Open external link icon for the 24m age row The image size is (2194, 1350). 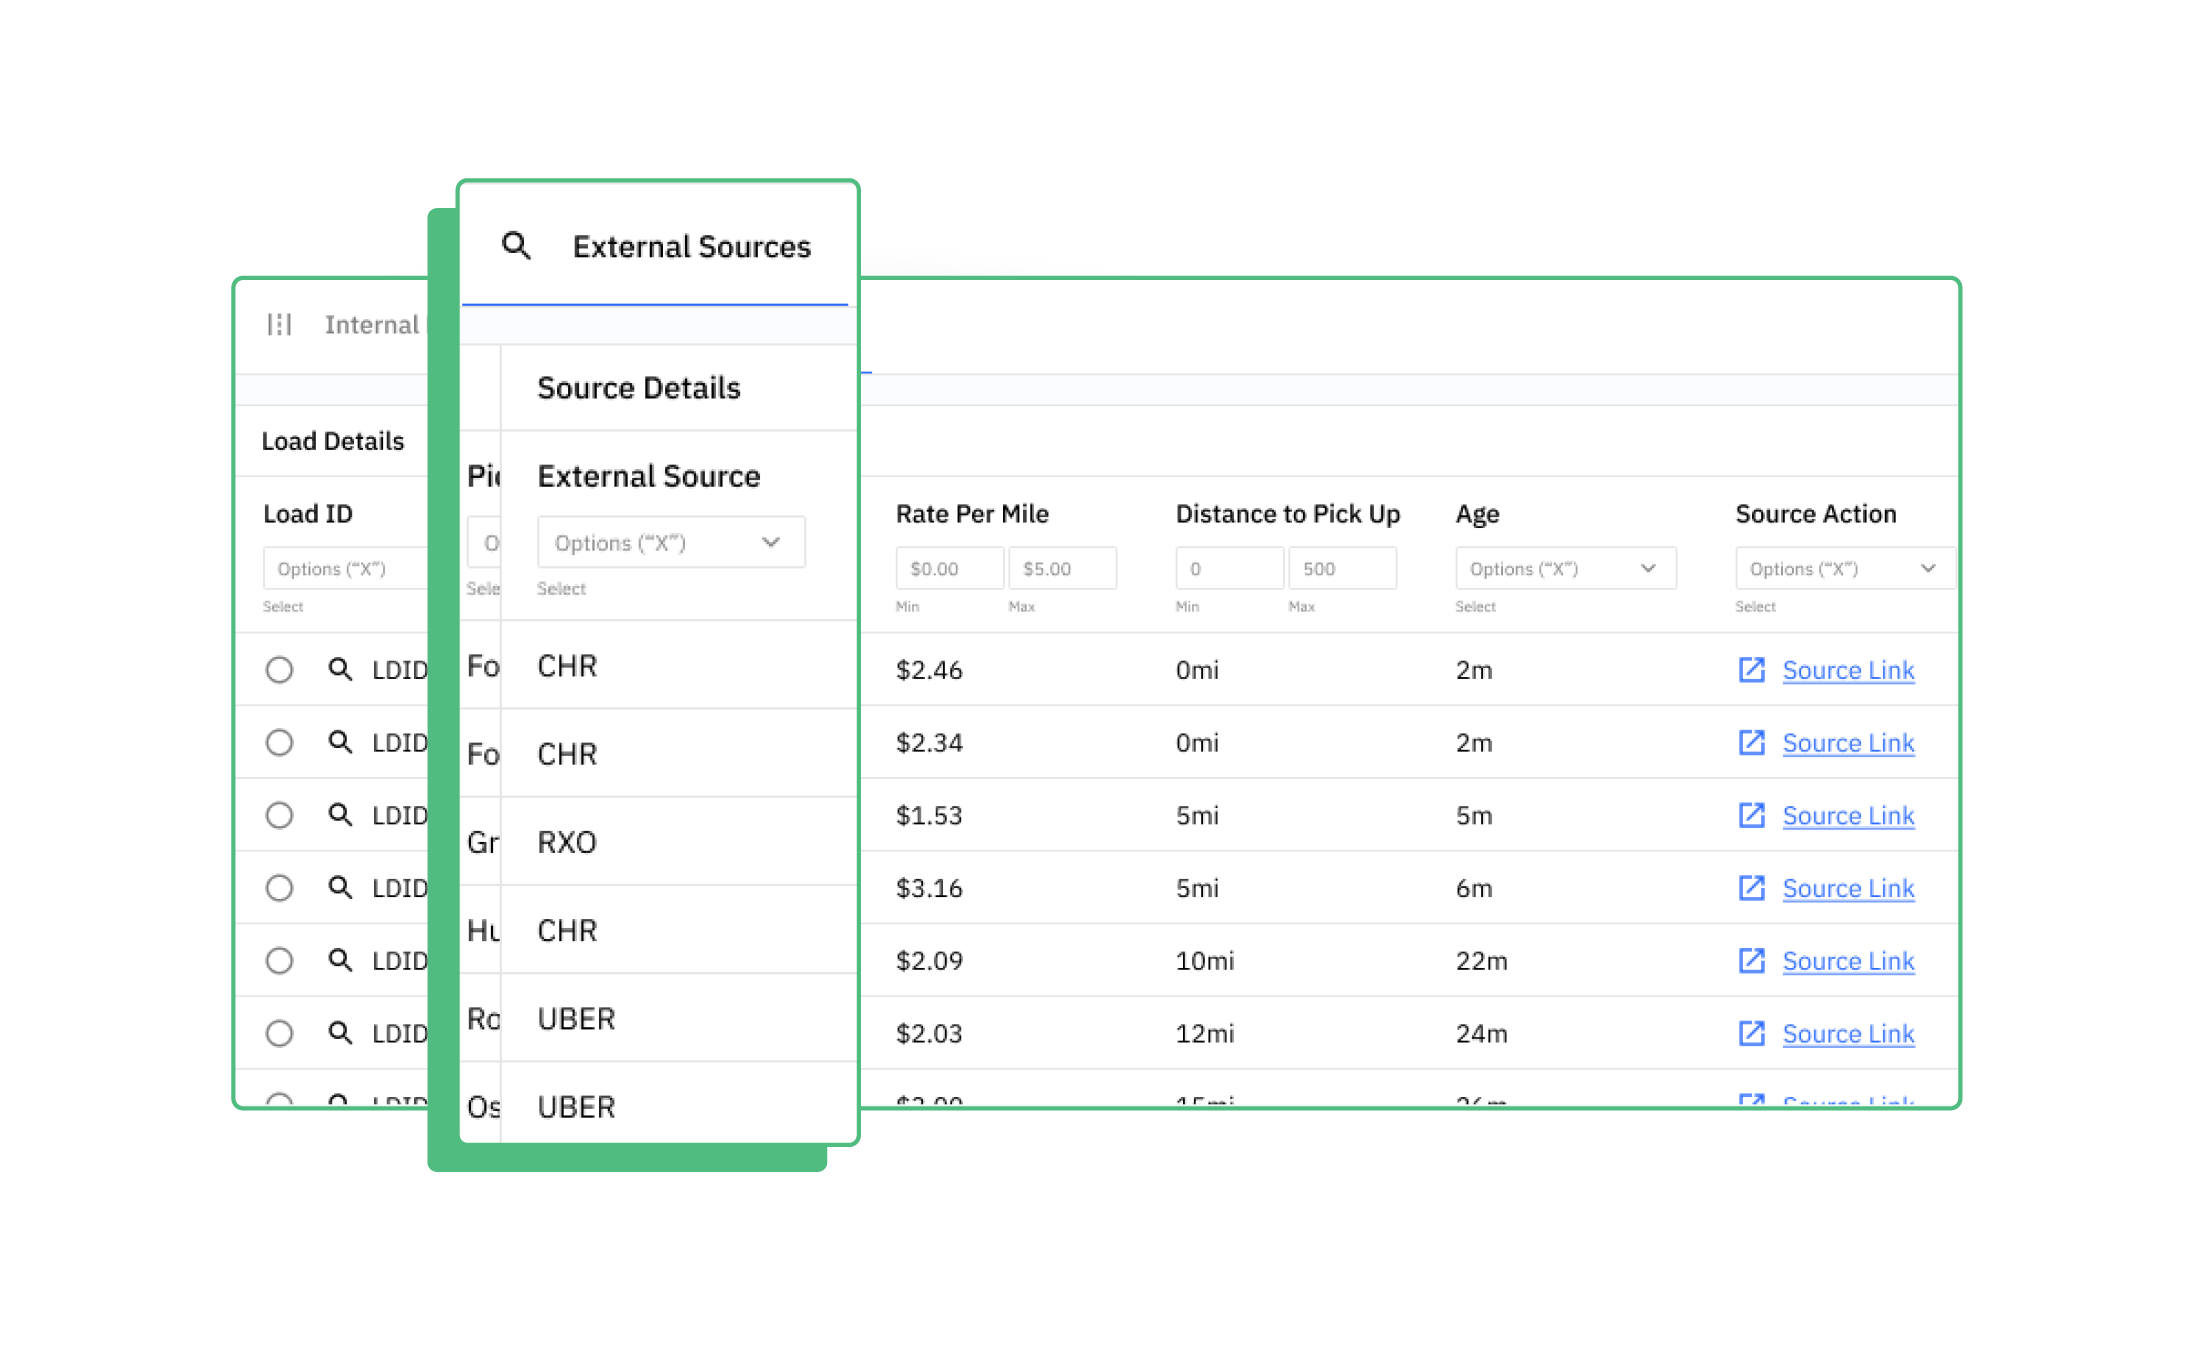[x=1751, y=1033]
